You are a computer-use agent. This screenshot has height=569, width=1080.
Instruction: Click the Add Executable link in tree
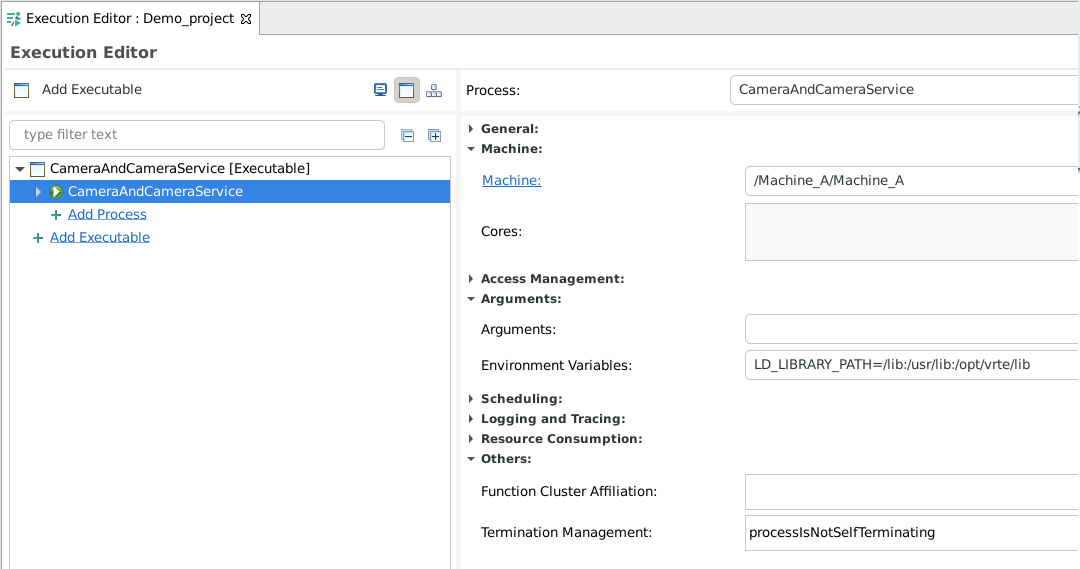(x=100, y=237)
